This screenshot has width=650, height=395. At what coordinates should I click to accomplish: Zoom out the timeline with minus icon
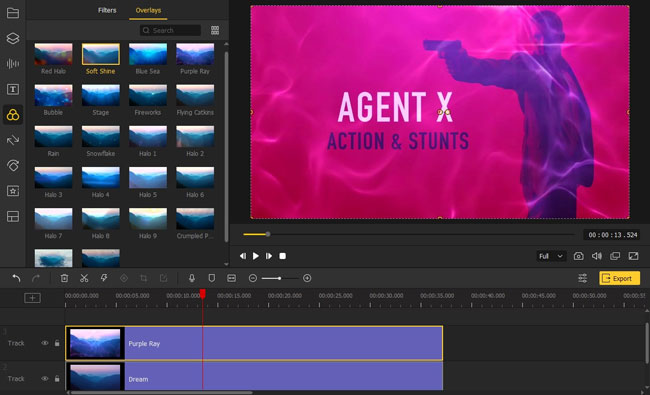click(252, 278)
